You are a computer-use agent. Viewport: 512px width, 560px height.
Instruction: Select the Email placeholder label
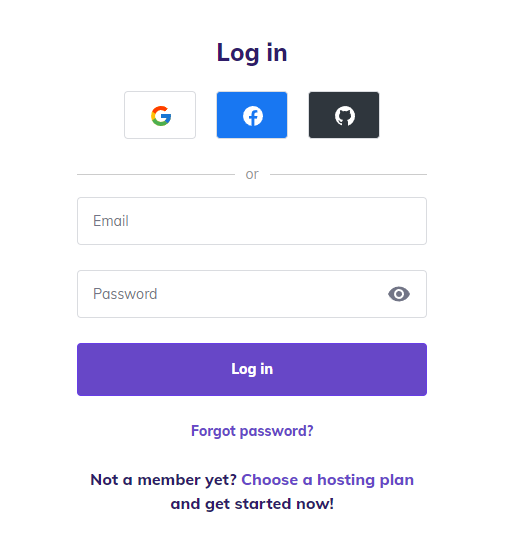pyautogui.click(x=111, y=221)
